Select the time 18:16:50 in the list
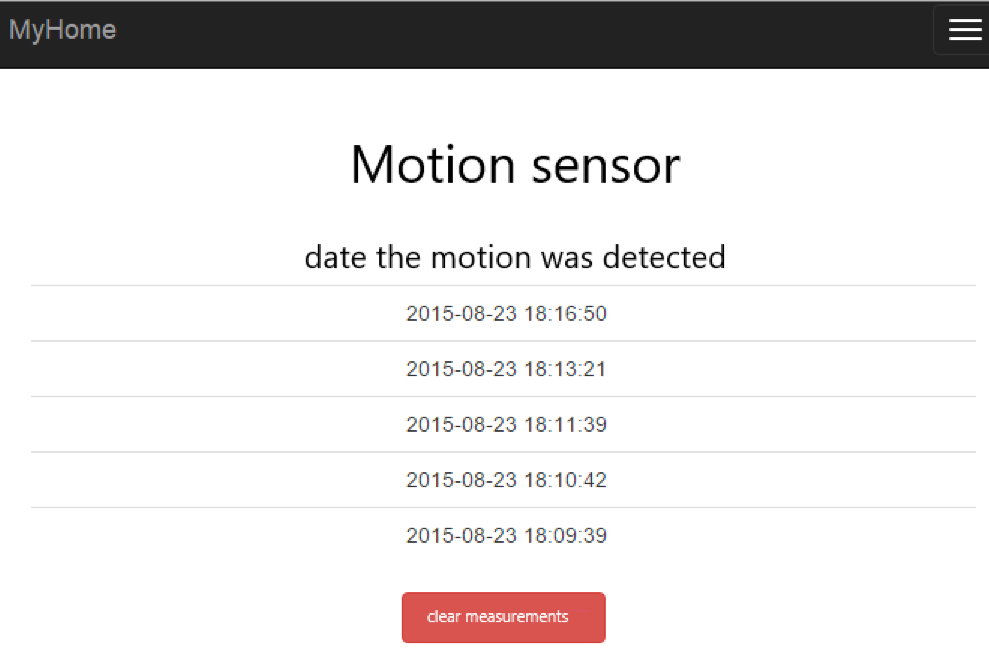The image size is (989, 652). pyautogui.click(x=565, y=314)
